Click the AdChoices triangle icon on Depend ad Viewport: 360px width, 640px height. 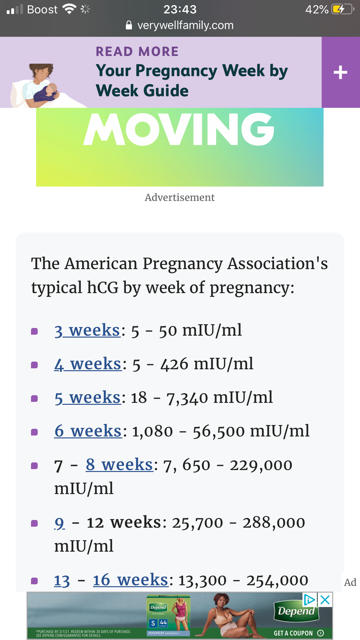click(310, 600)
